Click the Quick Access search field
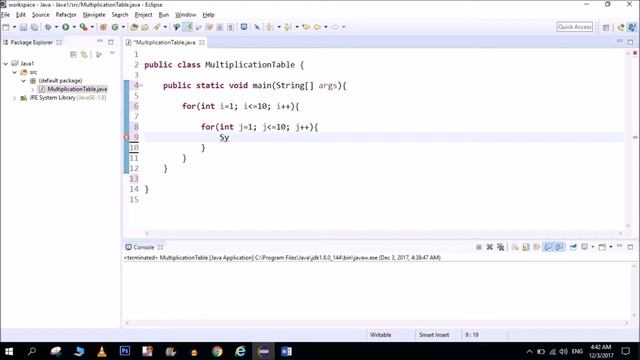The image size is (640, 360). click(574, 27)
